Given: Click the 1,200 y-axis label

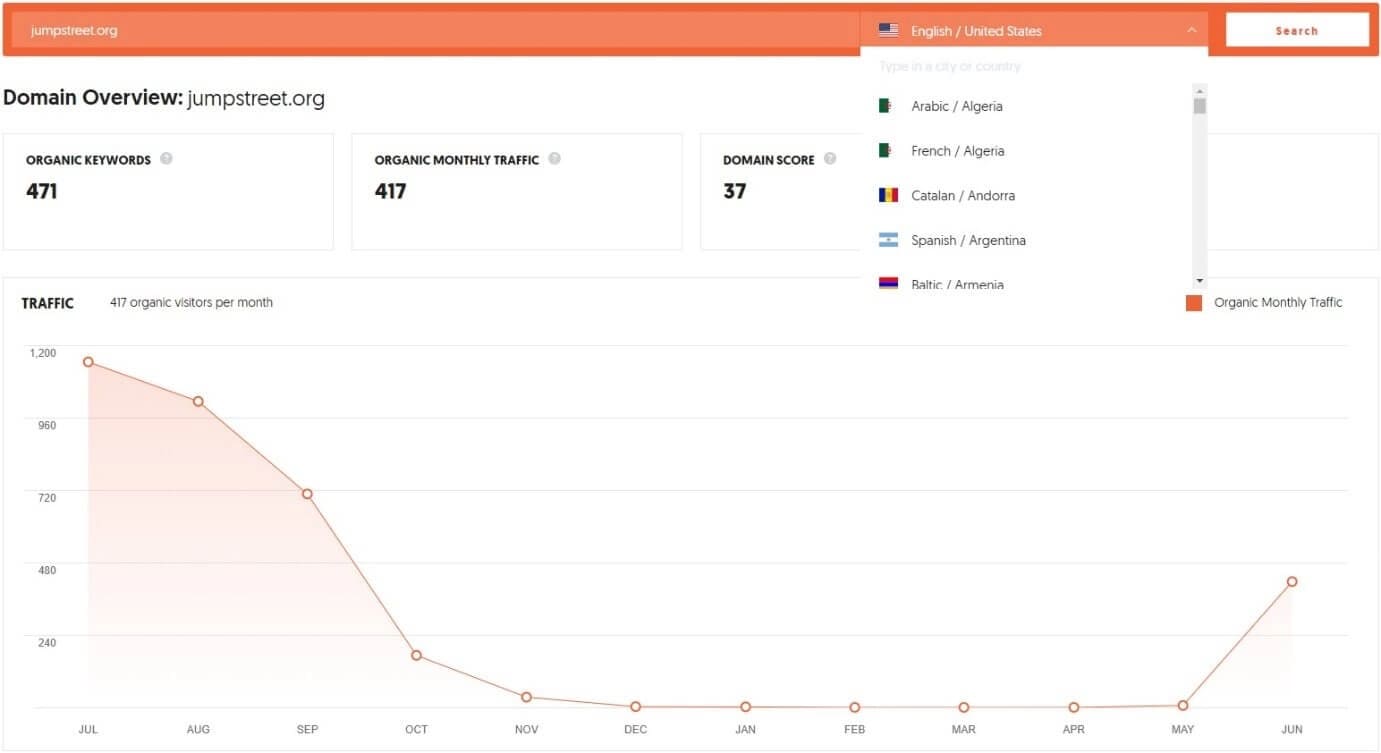Looking at the screenshot, I should pos(43,352).
